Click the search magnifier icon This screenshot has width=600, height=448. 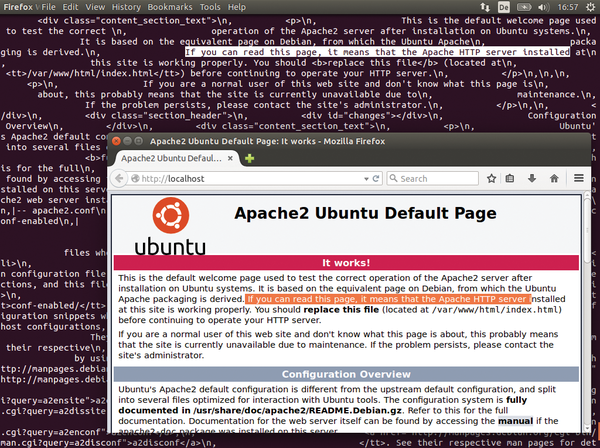pyautogui.click(x=393, y=178)
